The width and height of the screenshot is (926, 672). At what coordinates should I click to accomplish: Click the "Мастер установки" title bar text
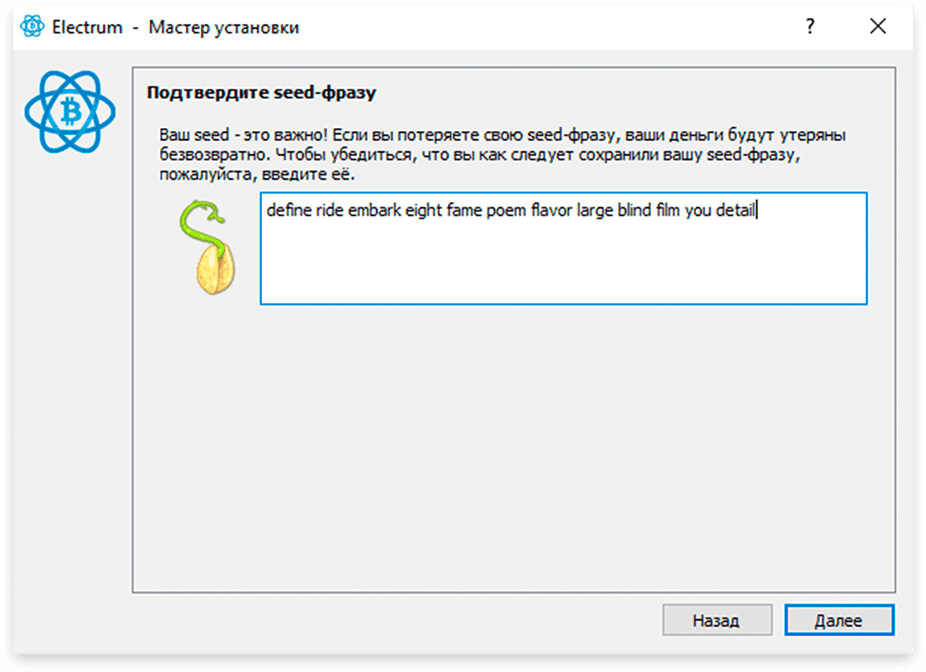tap(224, 27)
